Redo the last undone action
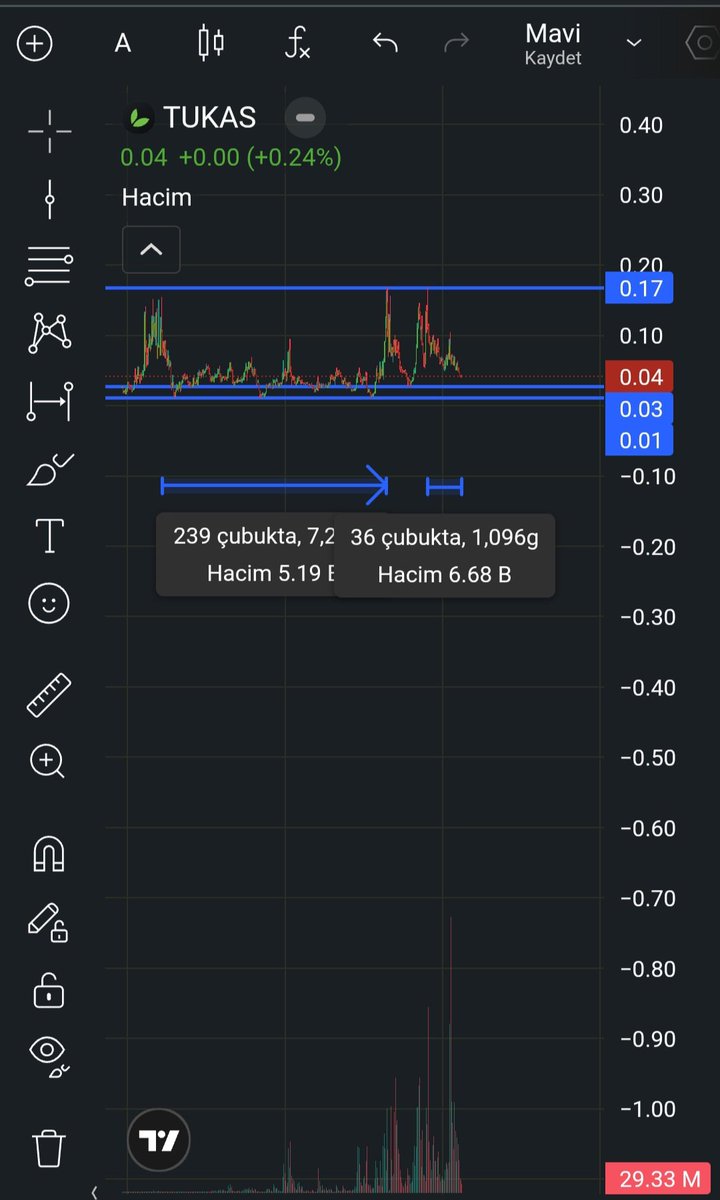720x1200 pixels. click(x=455, y=43)
